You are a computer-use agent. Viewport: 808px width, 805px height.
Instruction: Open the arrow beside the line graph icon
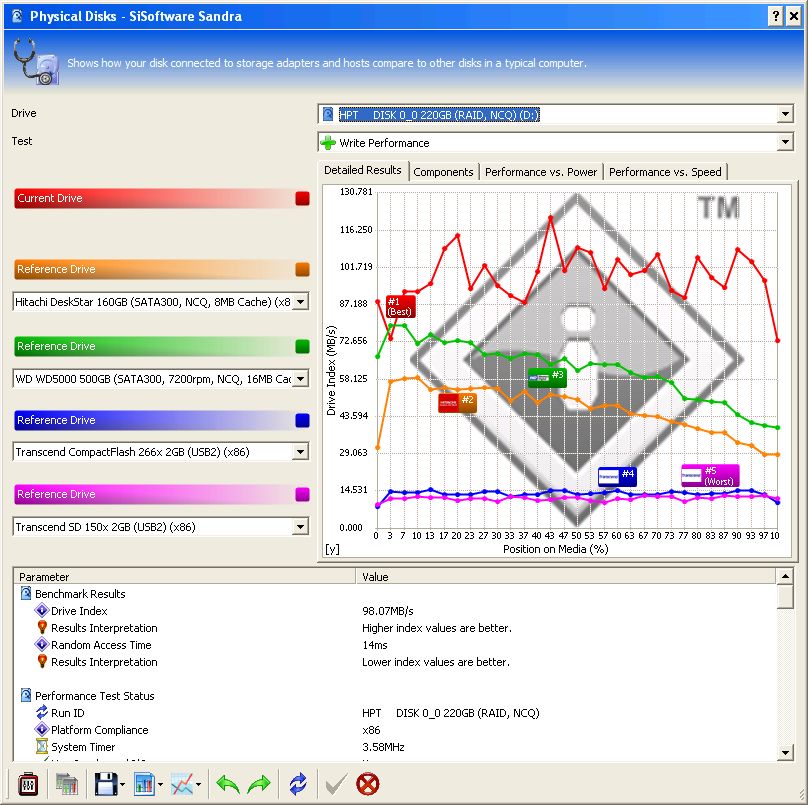pos(198,785)
